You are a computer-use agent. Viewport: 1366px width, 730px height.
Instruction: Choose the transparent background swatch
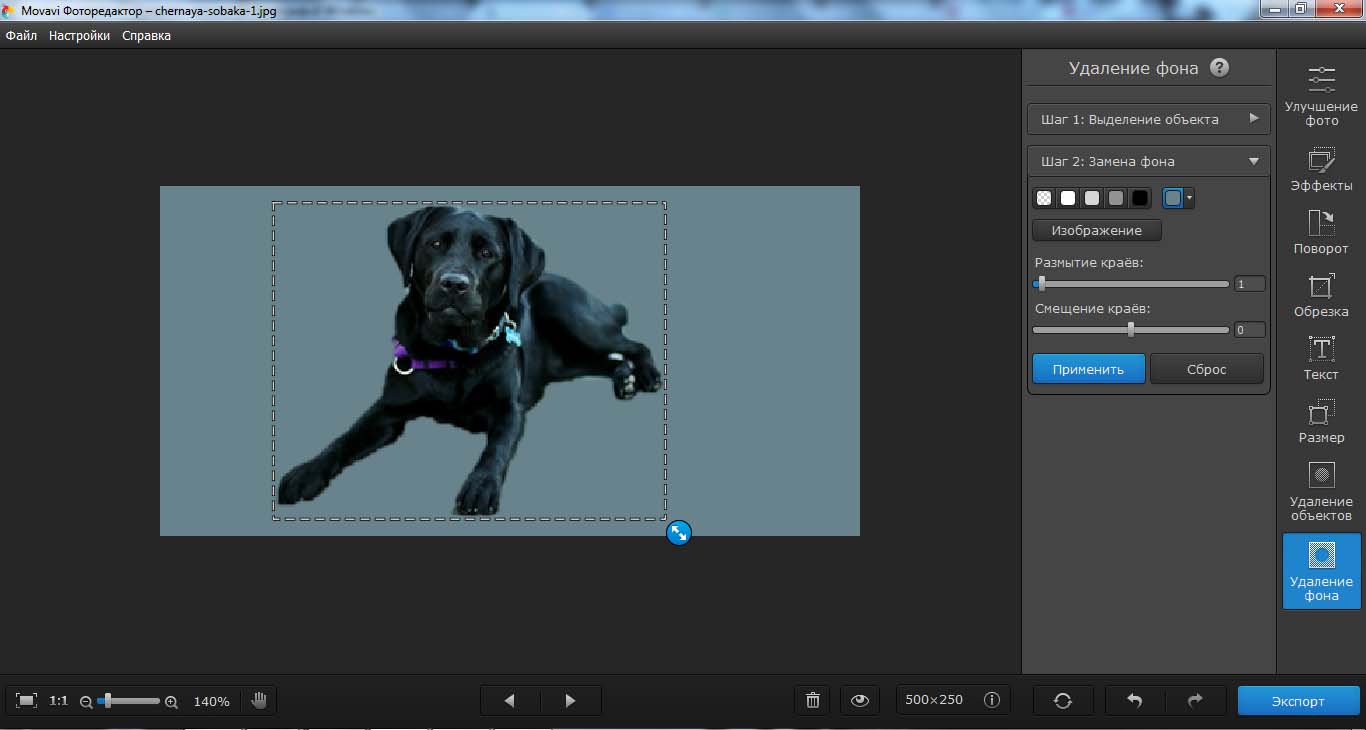tap(1044, 198)
